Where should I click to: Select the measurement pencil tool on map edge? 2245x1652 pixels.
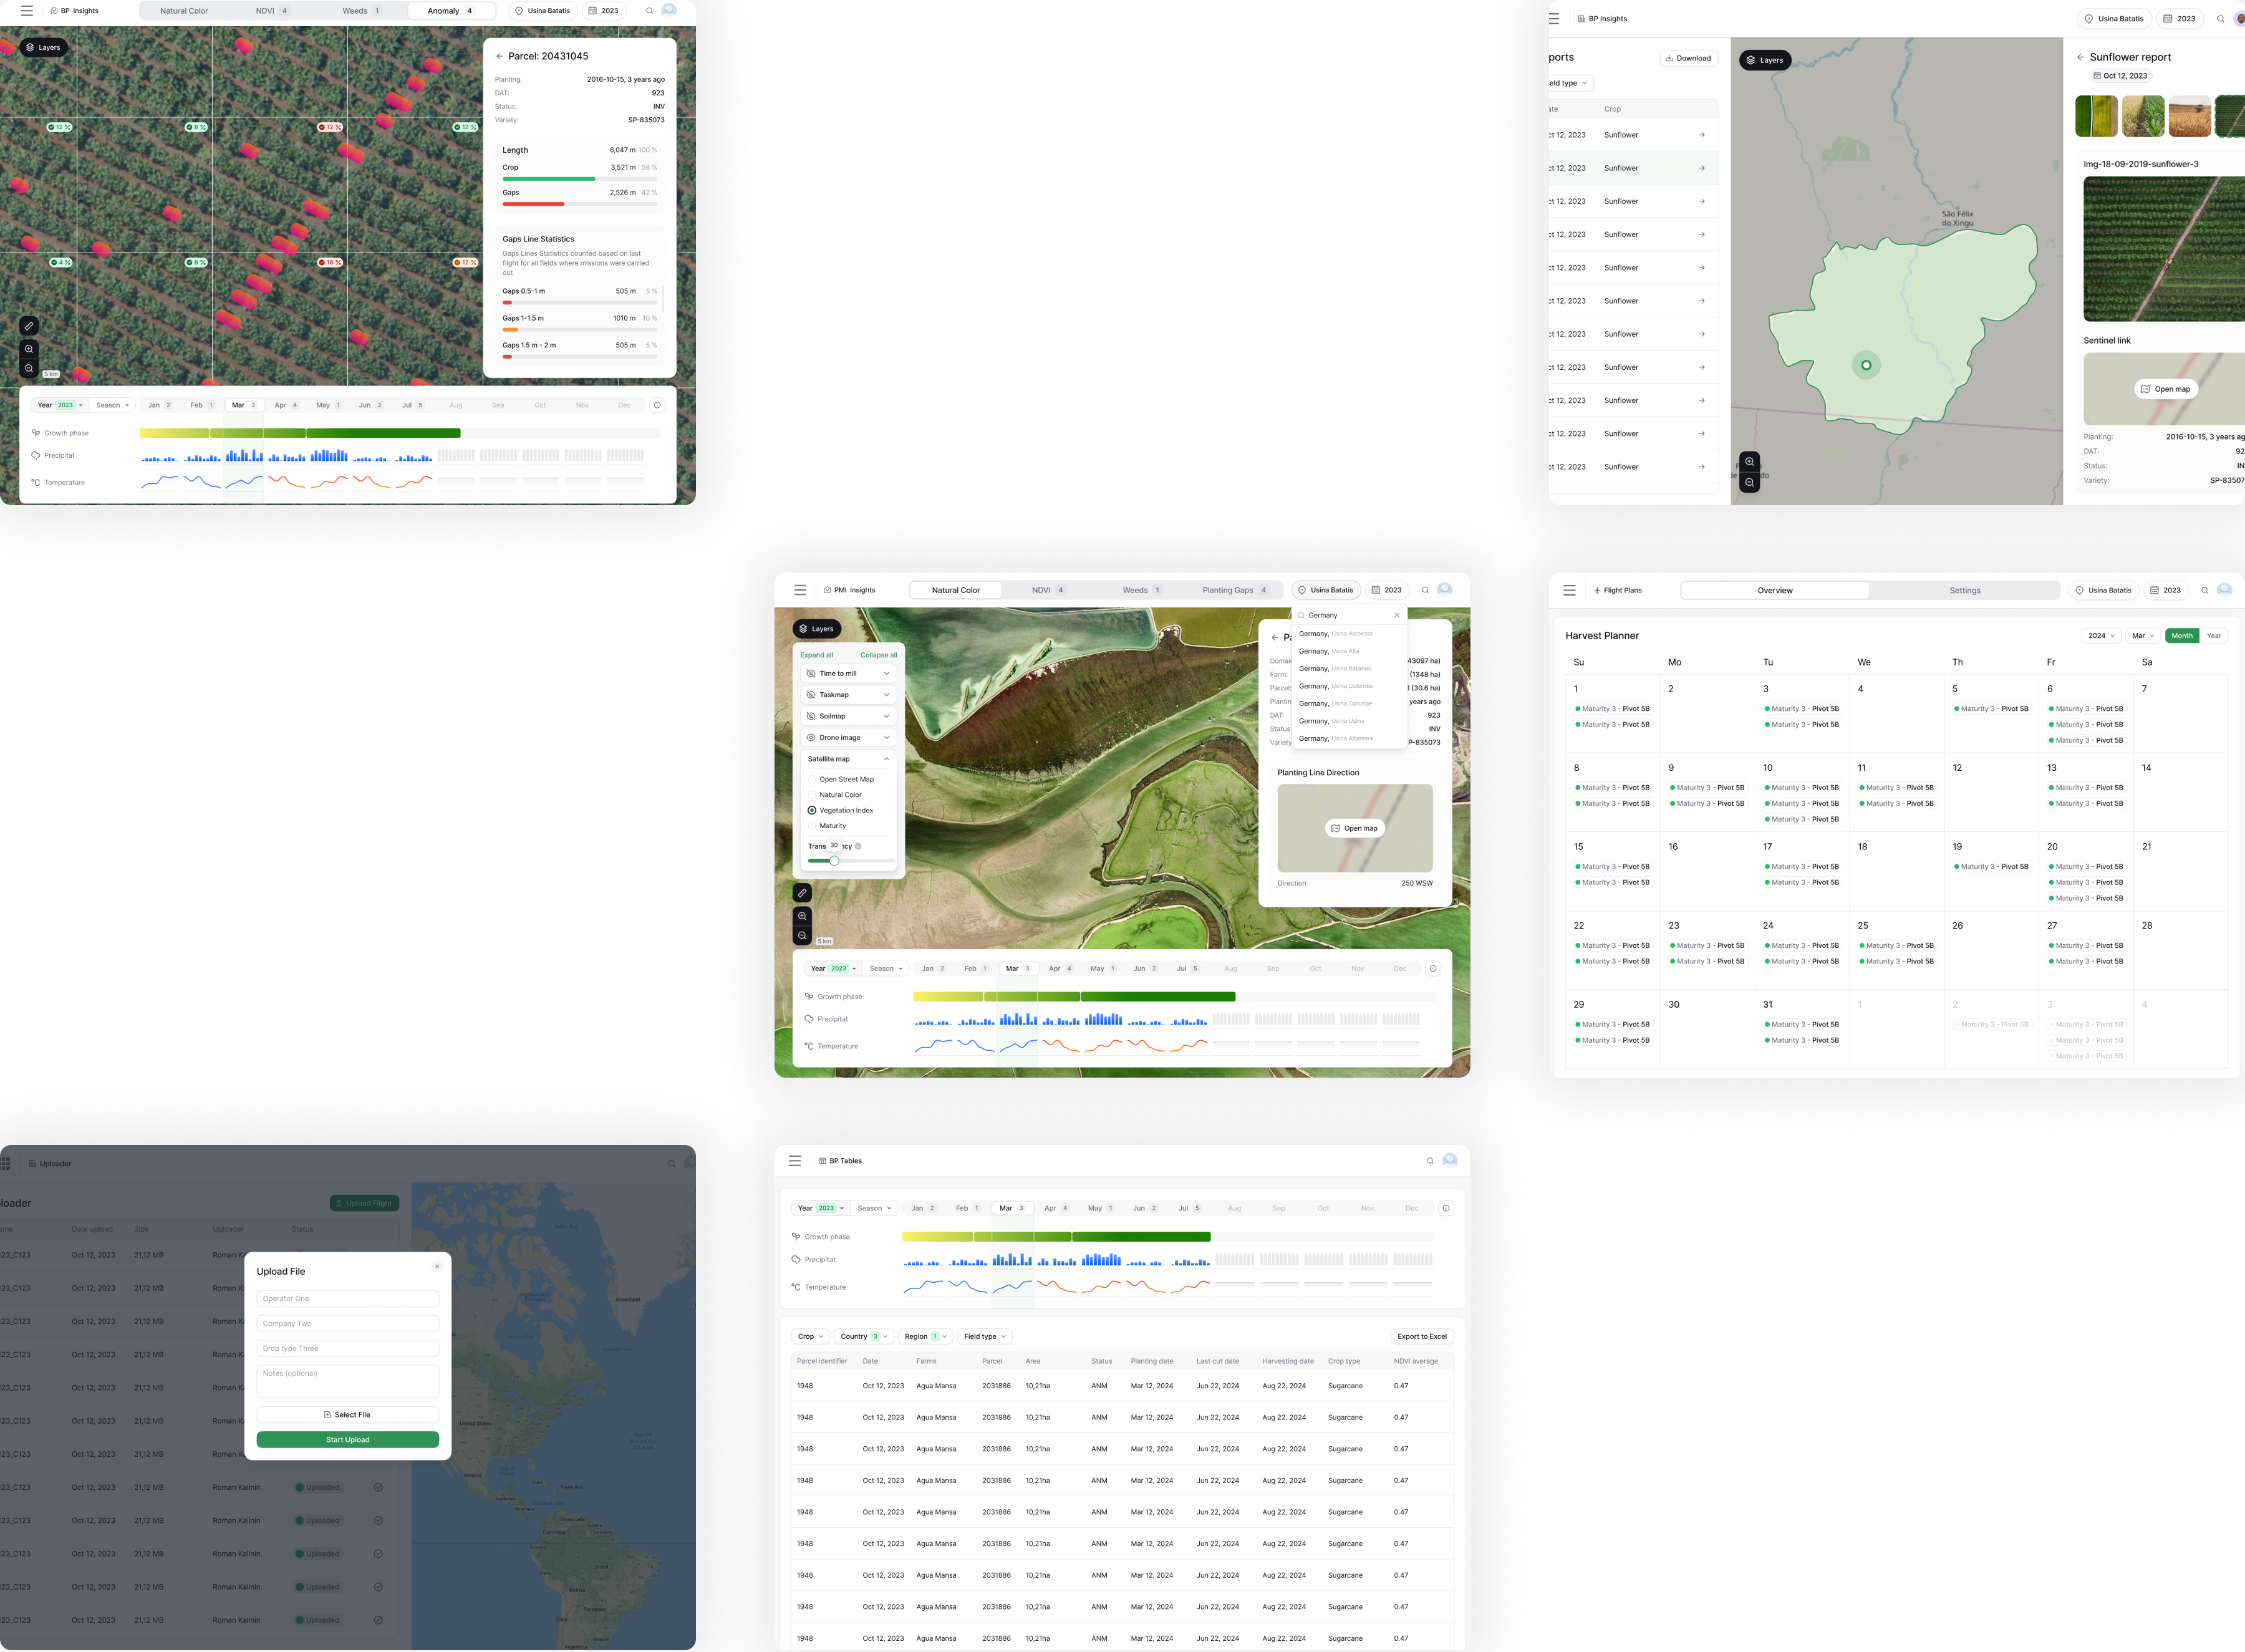pos(28,326)
